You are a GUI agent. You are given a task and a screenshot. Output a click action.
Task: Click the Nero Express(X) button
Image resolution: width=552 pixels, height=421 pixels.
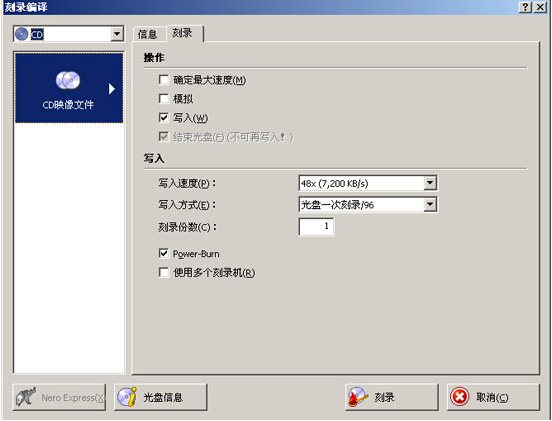pyautogui.click(x=59, y=397)
